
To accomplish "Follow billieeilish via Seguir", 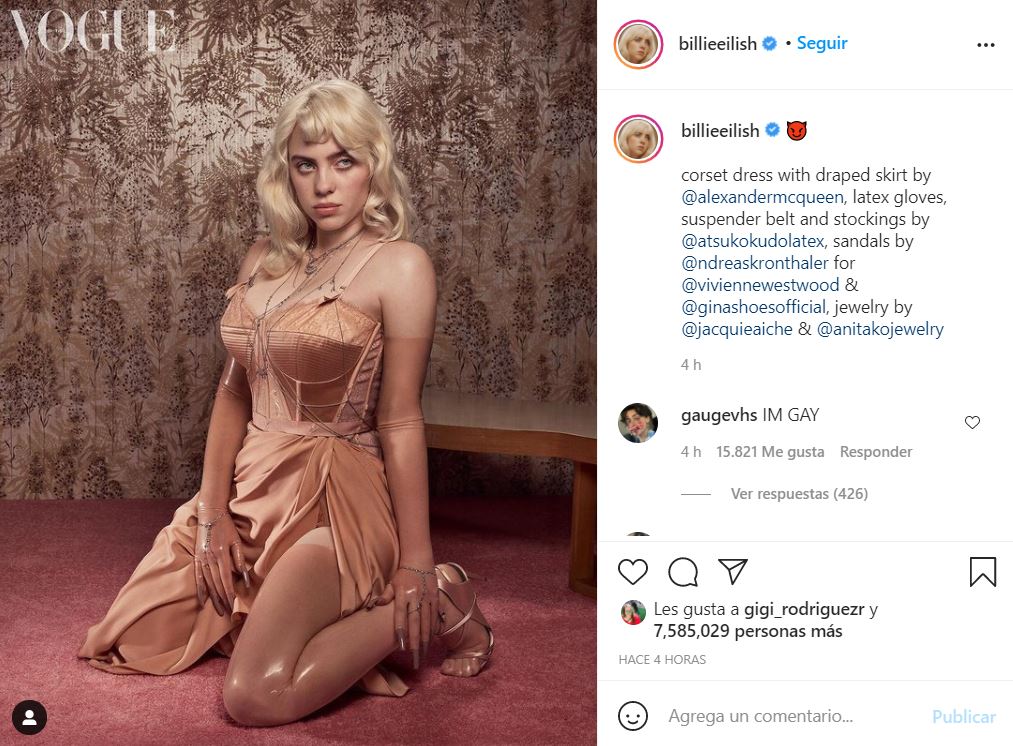I will 822,43.
